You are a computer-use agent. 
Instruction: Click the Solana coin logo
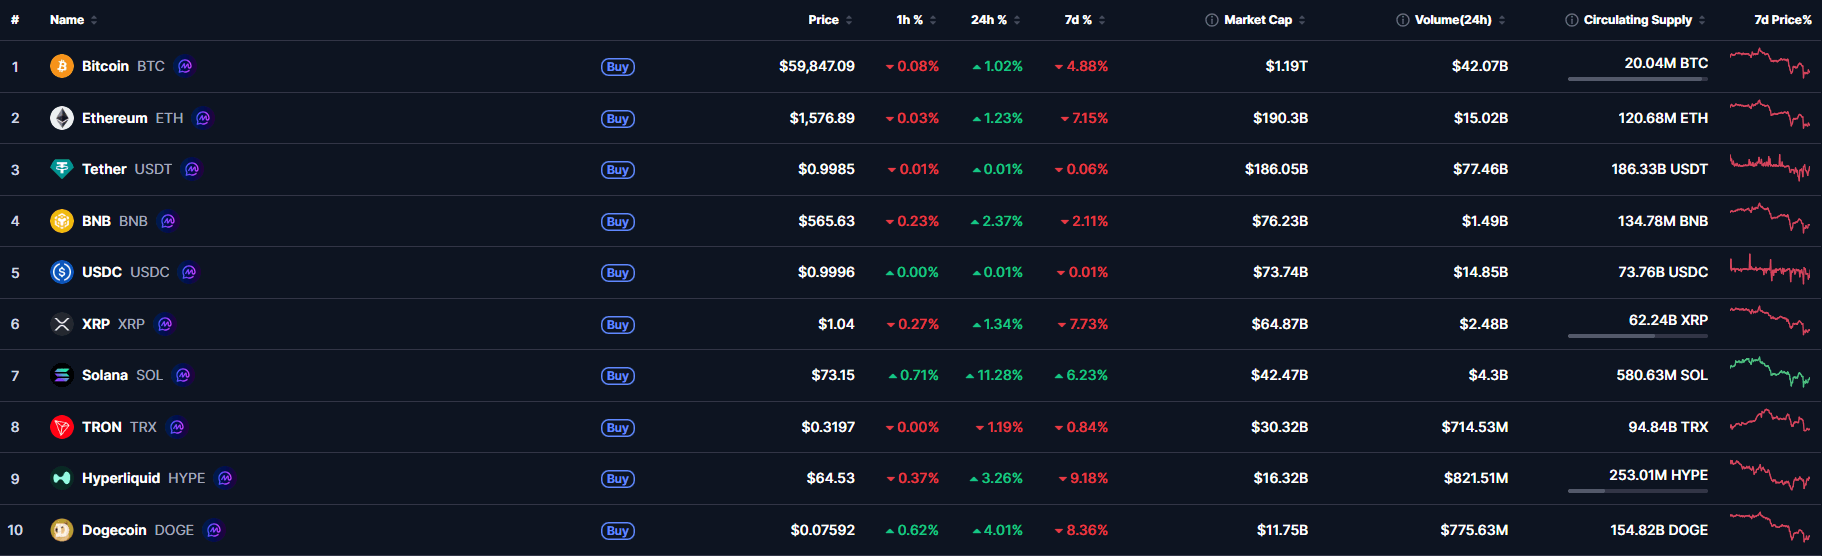pos(62,375)
